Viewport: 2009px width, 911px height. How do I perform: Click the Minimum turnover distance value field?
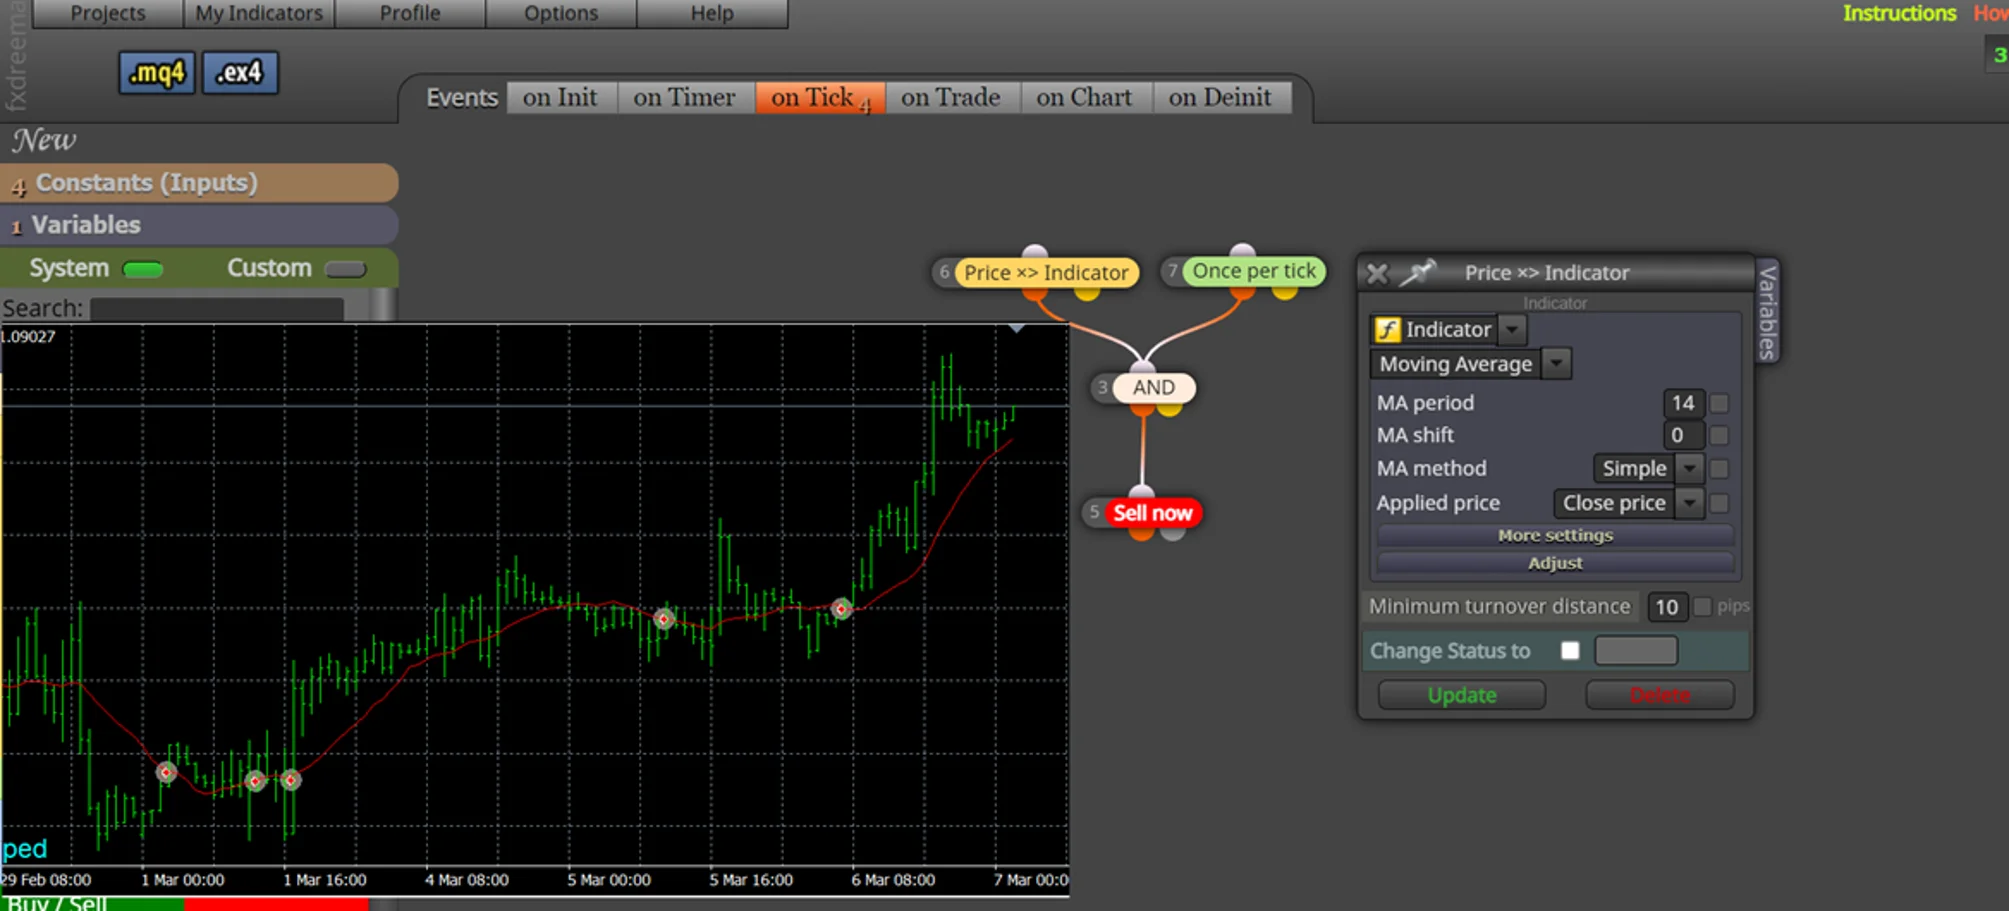click(1667, 607)
